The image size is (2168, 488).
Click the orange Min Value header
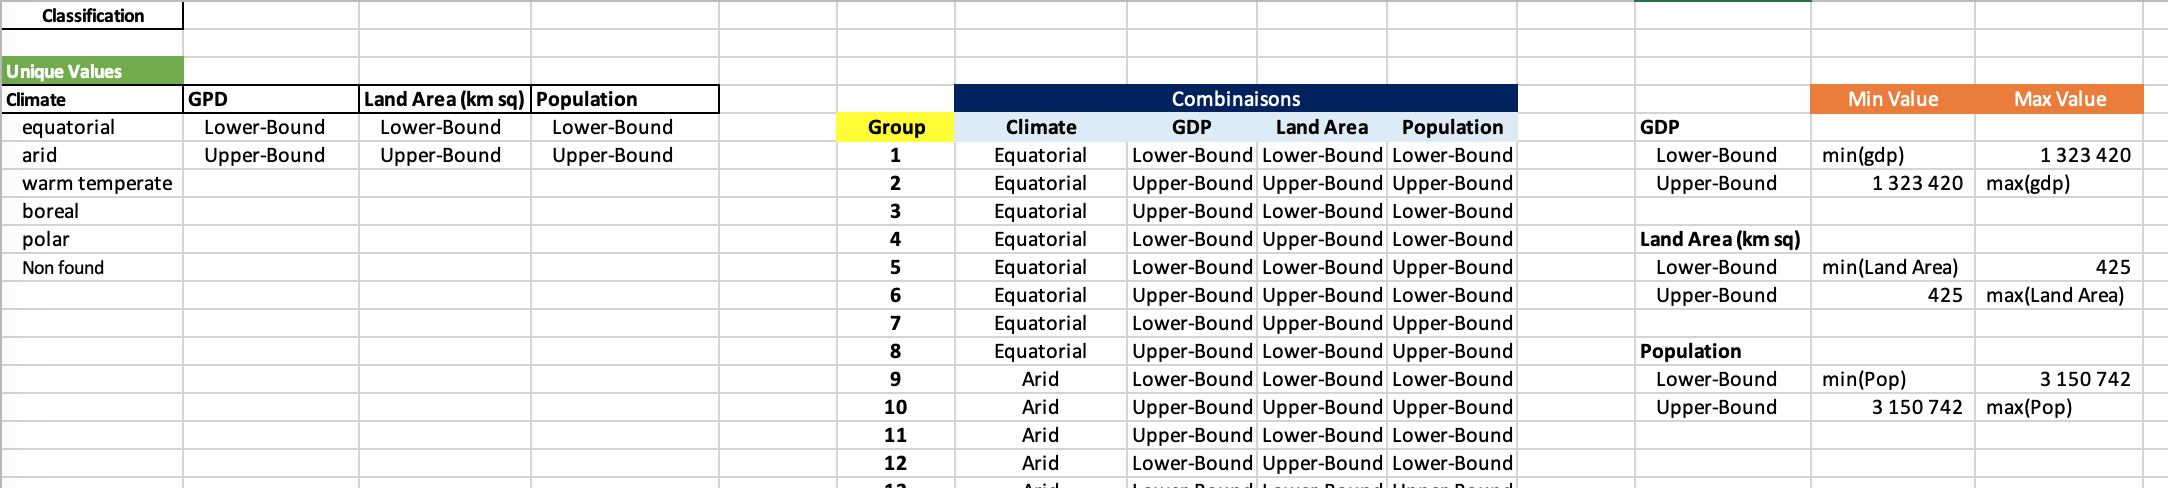[x=1892, y=99]
